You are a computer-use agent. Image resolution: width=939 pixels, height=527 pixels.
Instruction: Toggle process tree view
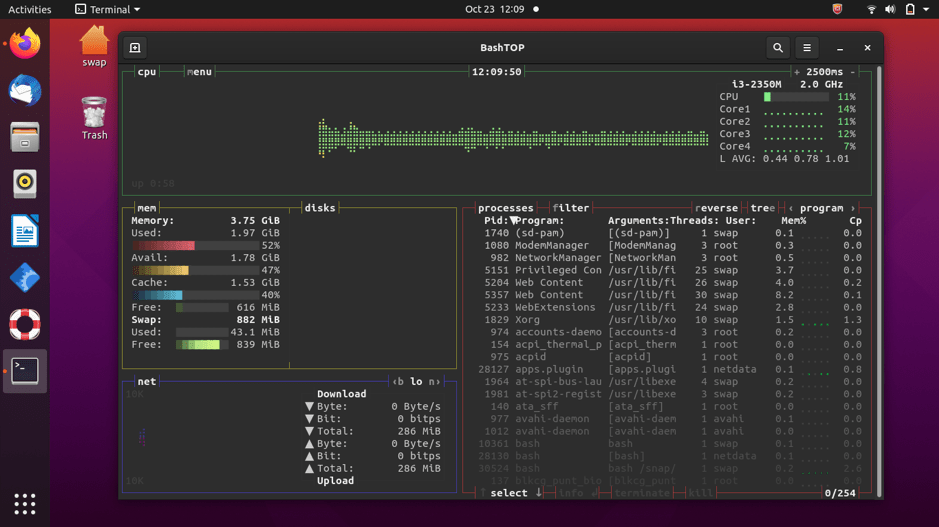tap(762, 208)
